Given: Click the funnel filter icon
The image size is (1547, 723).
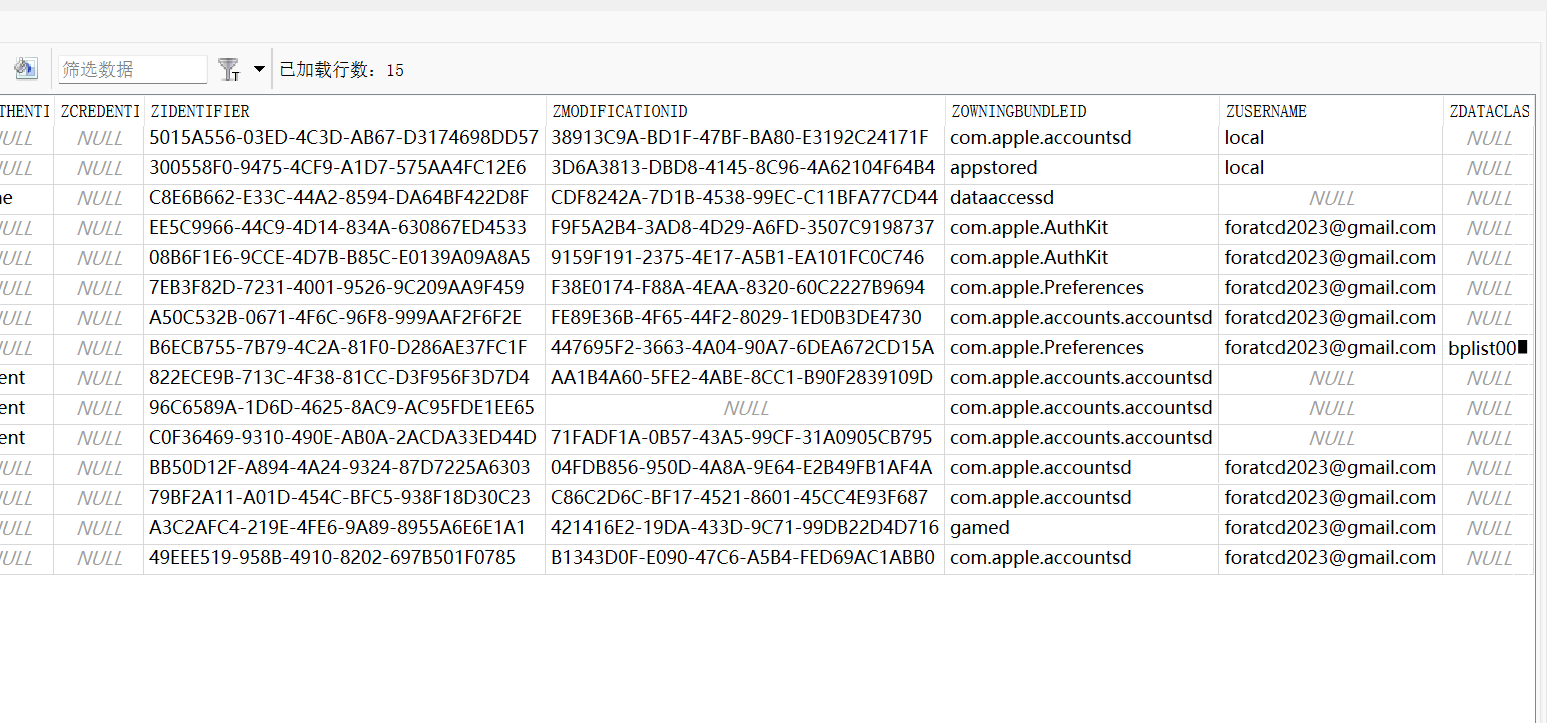Looking at the screenshot, I should [x=229, y=69].
